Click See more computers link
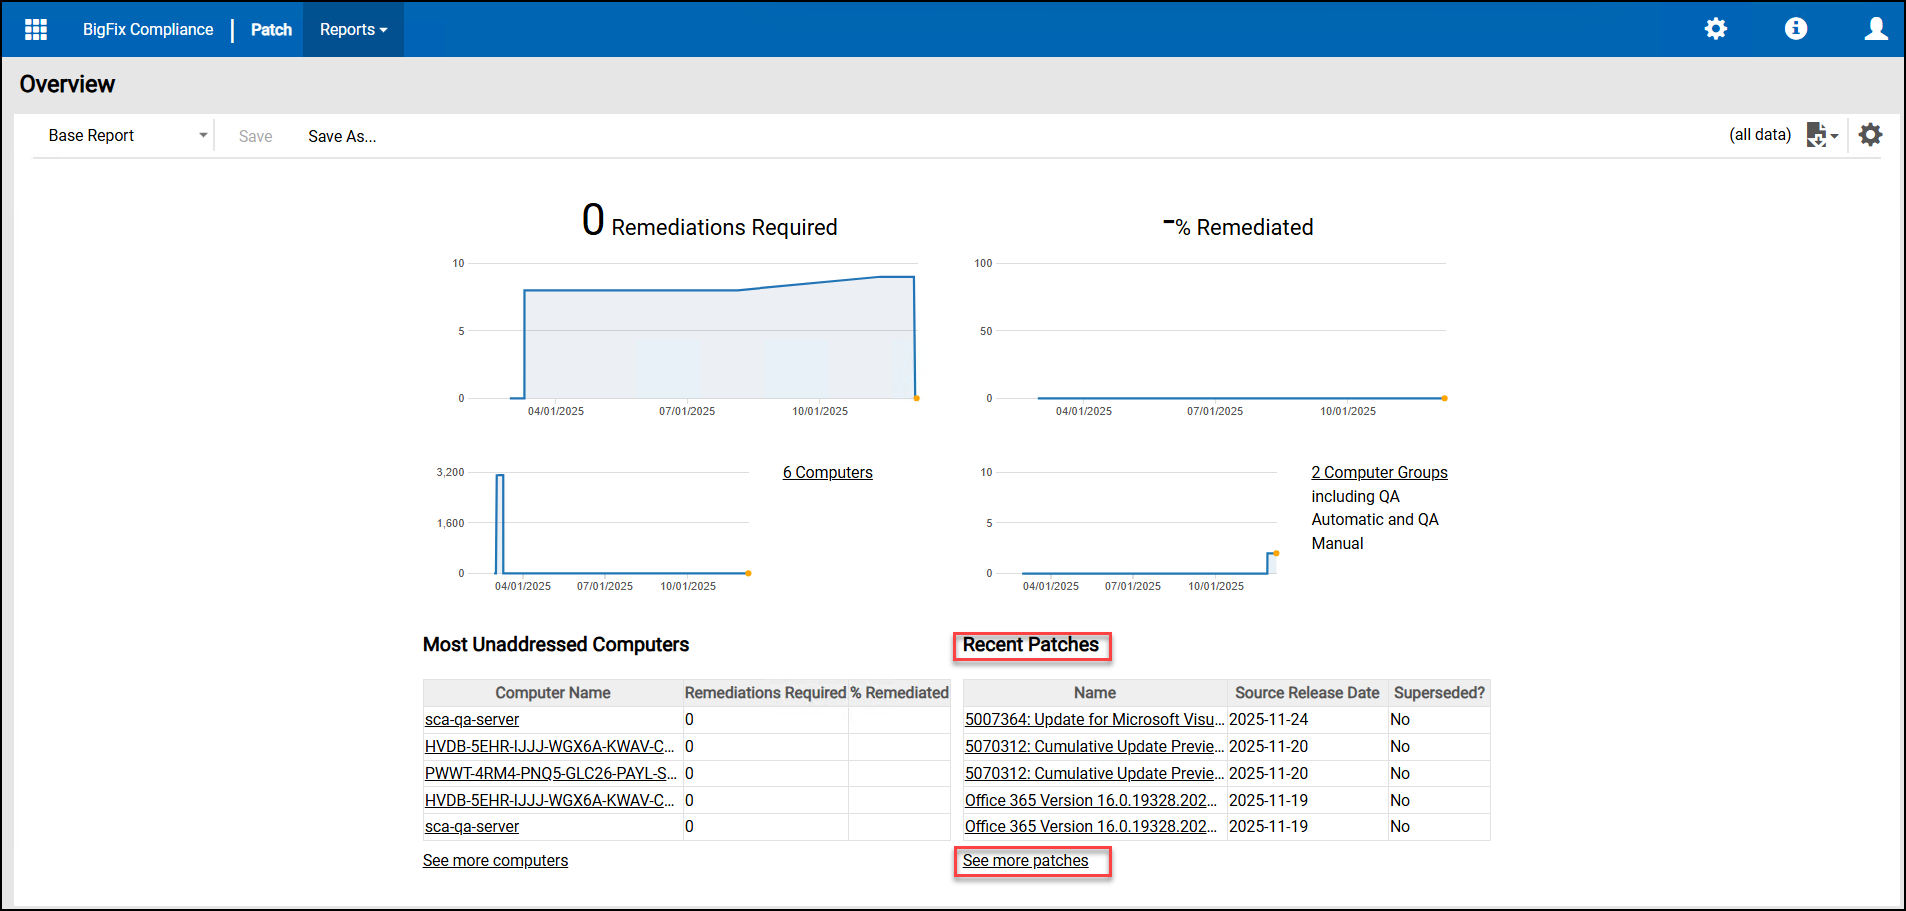This screenshot has height=911, width=1906. (x=495, y=861)
